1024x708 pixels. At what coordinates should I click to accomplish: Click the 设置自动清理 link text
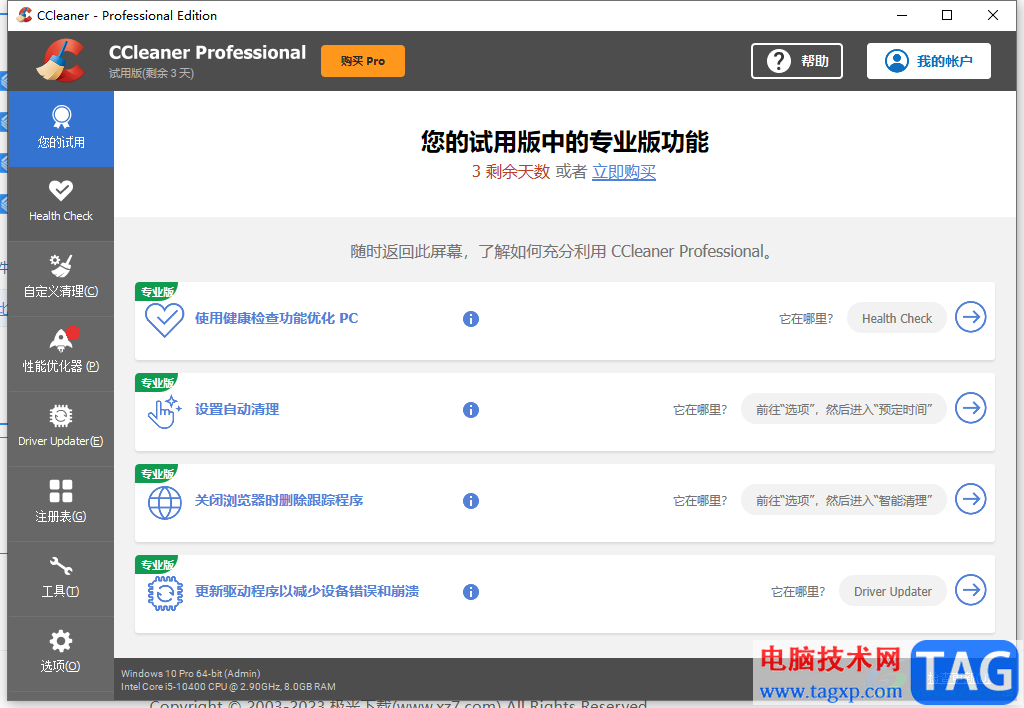237,409
